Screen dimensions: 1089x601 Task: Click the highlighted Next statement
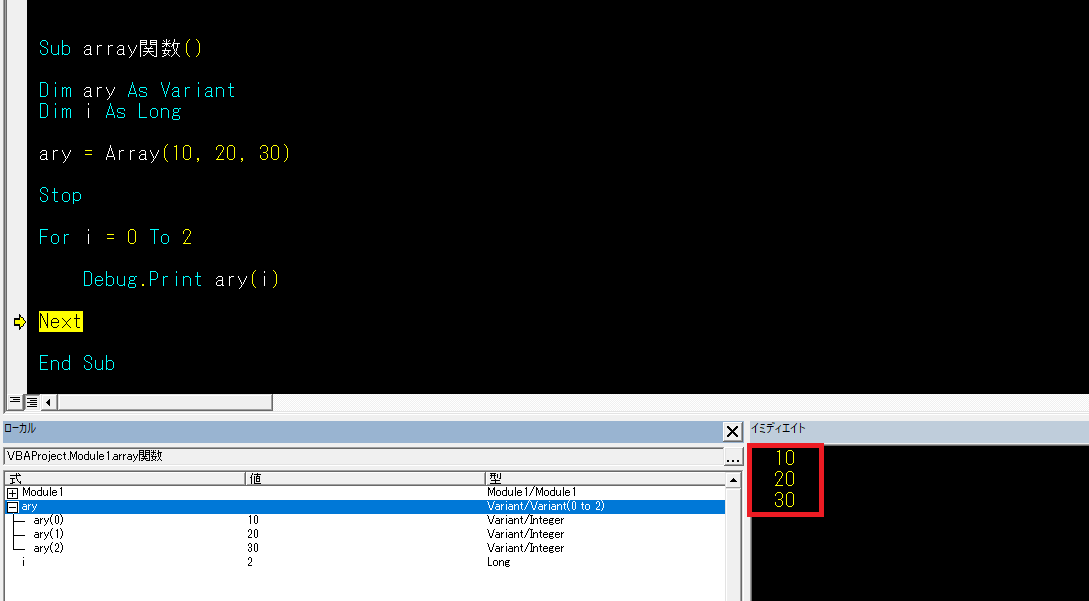click(x=58, y=321)
